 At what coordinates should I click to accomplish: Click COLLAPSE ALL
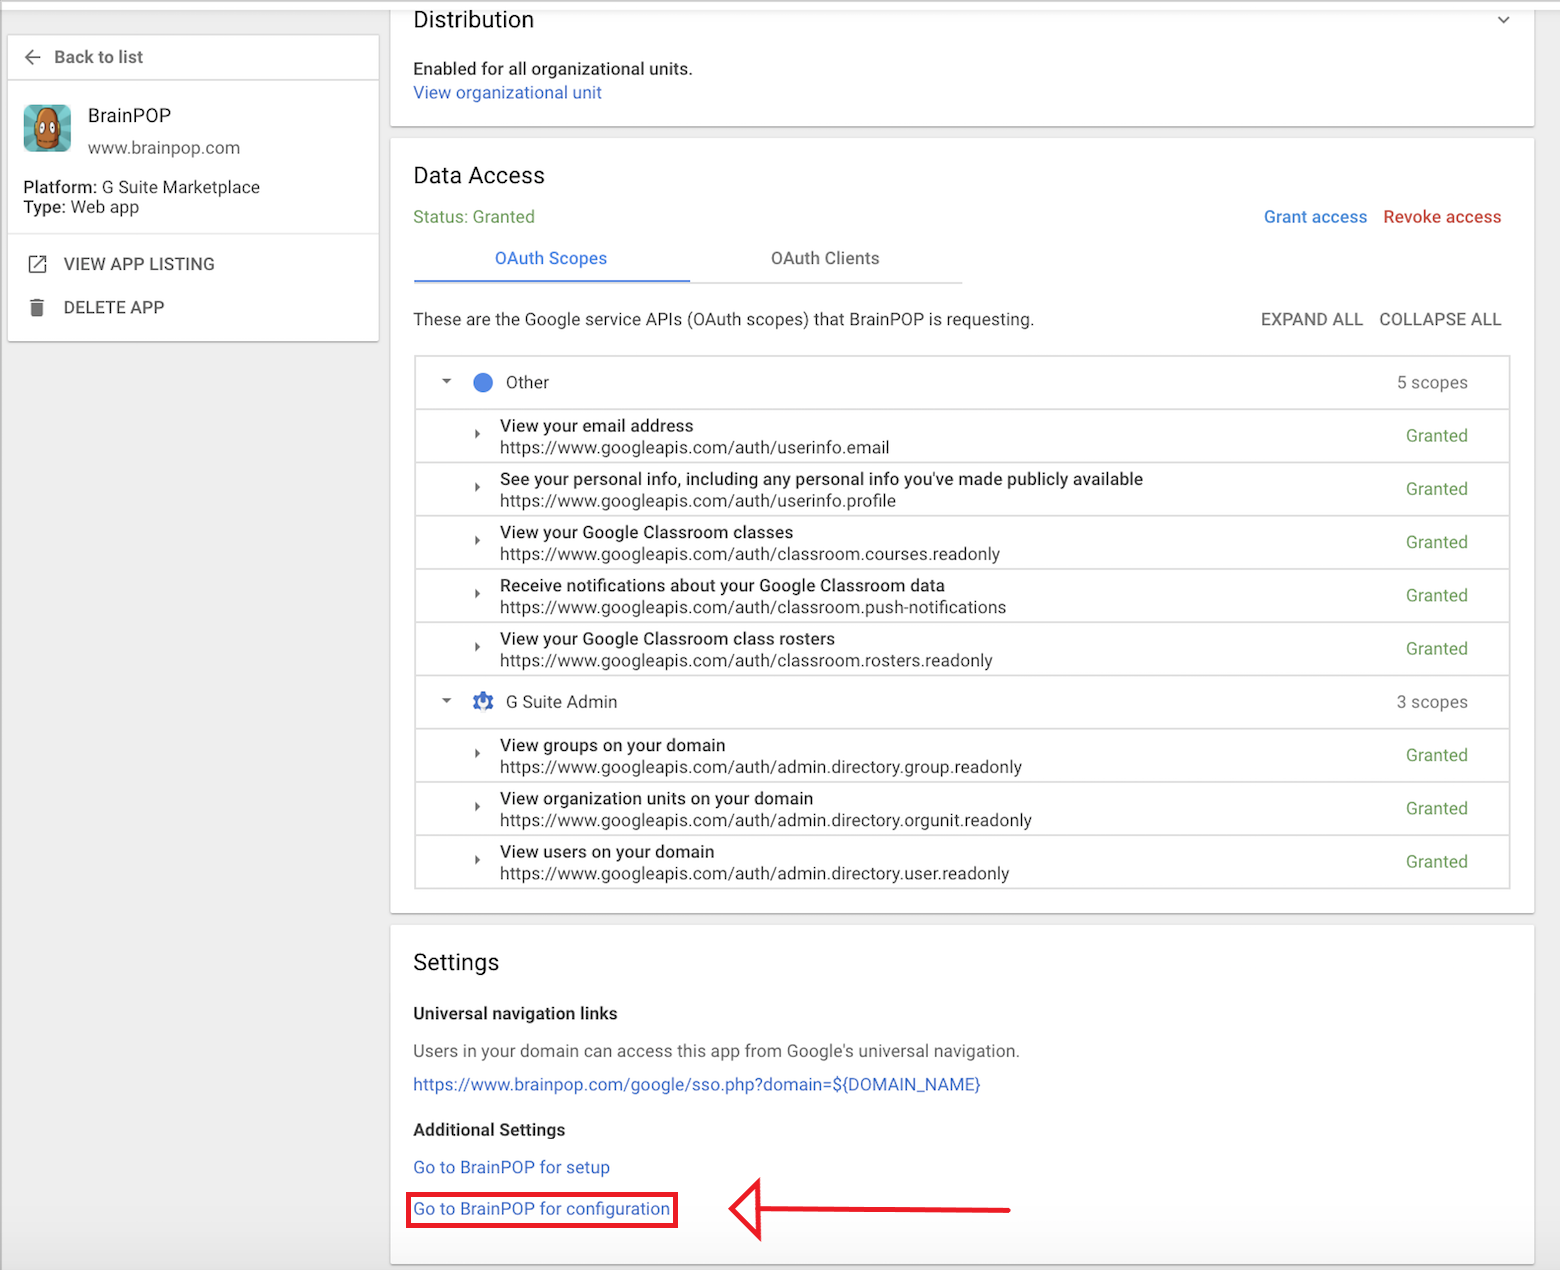pos(1440,319)
